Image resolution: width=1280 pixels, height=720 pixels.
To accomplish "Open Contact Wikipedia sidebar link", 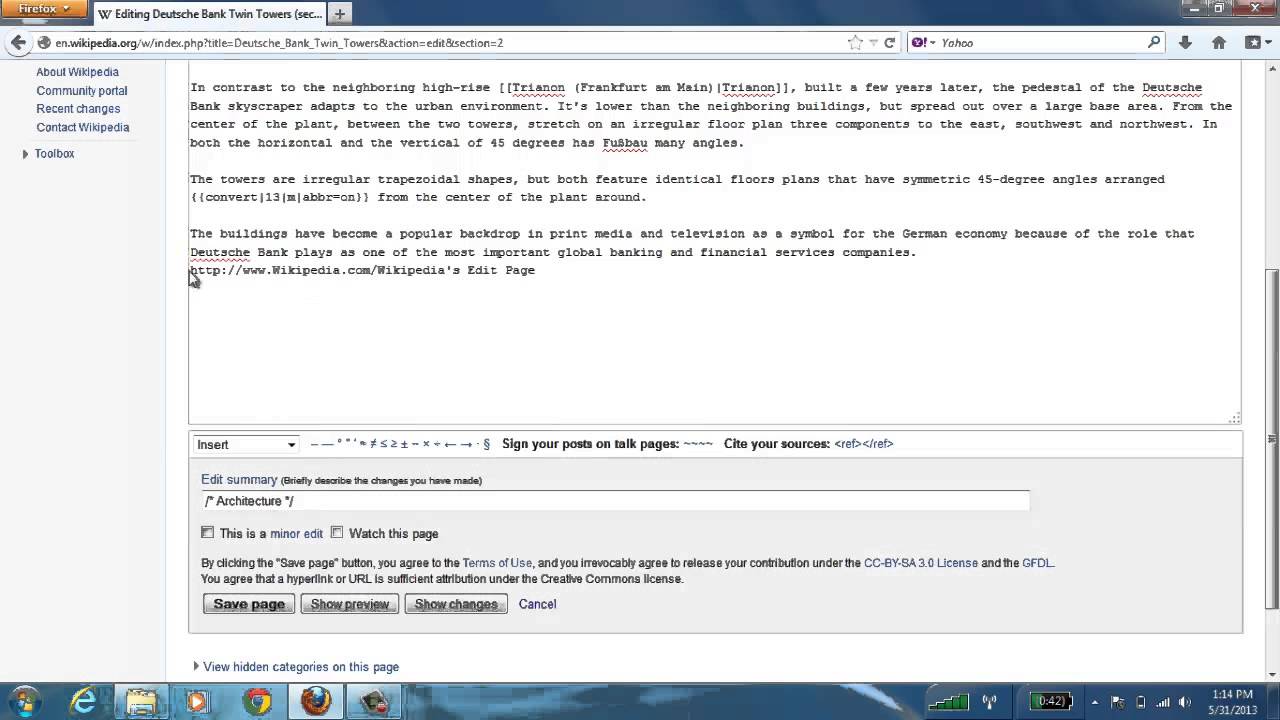I will coord(83,128).
